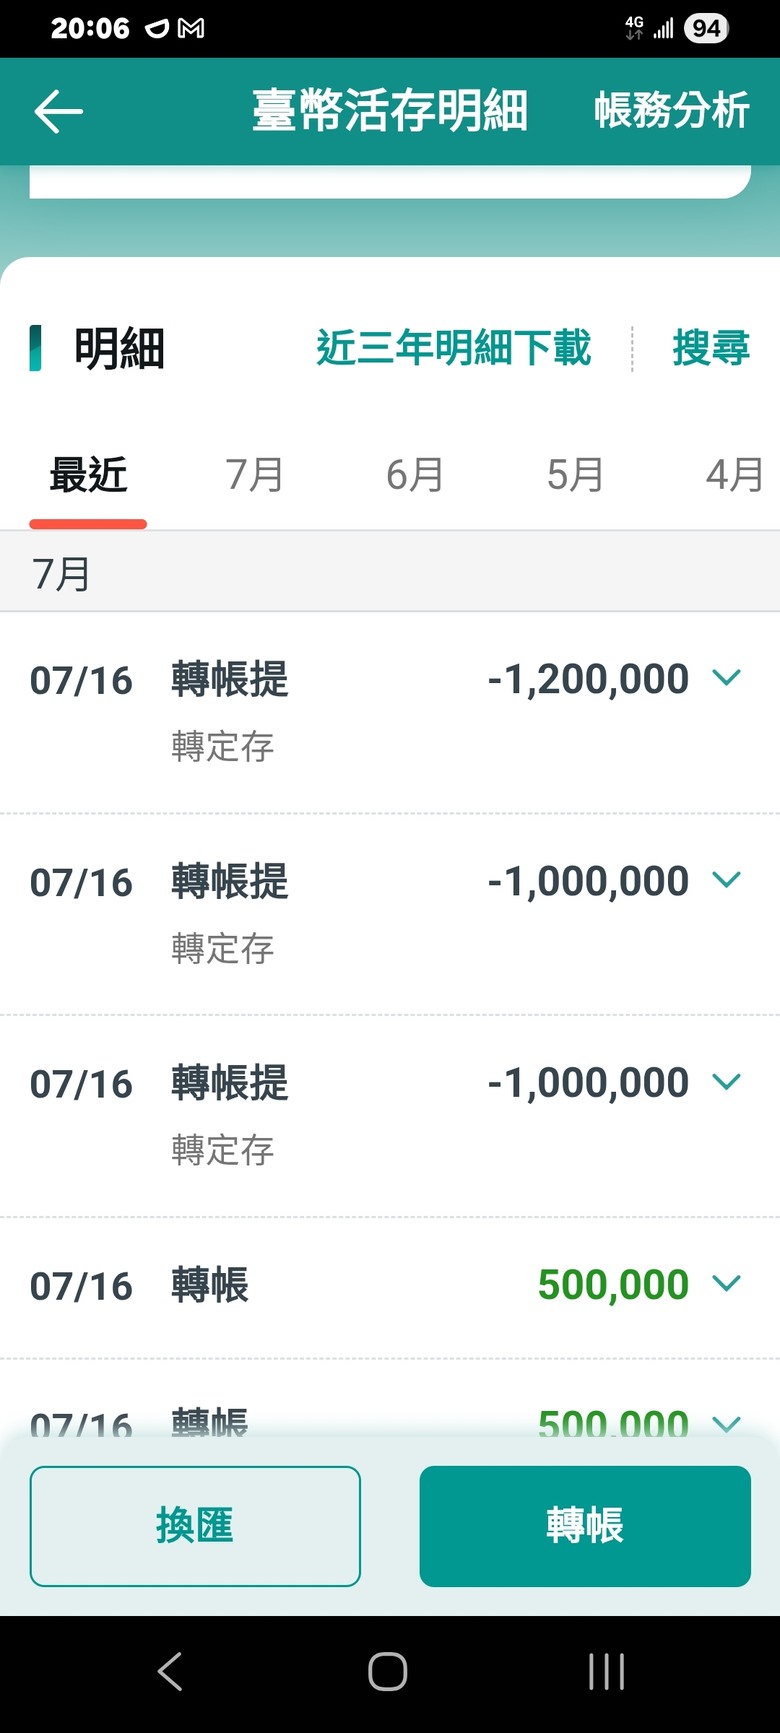Switch to the 6月 tab
The image size is (780, 1733).
[x=414, y=474]
